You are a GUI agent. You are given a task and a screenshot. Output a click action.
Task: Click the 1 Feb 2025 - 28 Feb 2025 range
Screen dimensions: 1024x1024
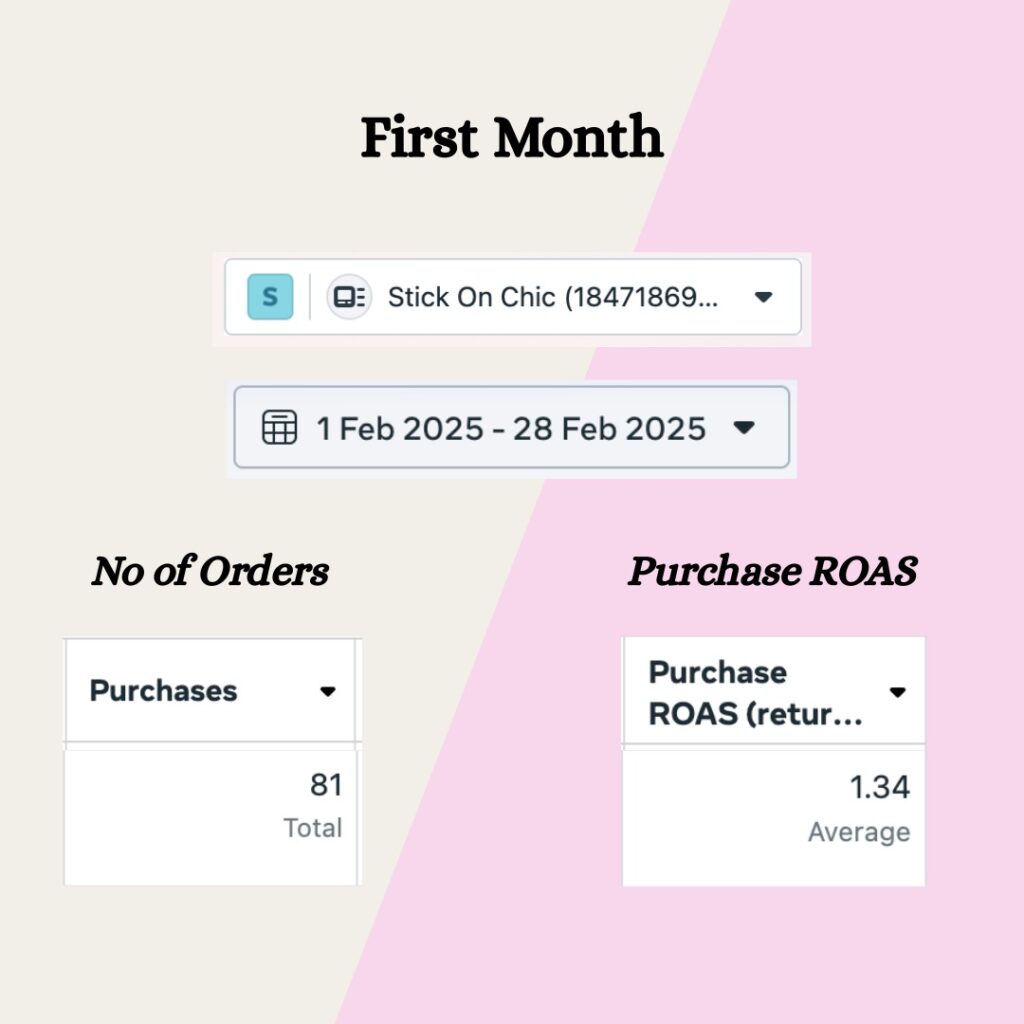(511, 429)
